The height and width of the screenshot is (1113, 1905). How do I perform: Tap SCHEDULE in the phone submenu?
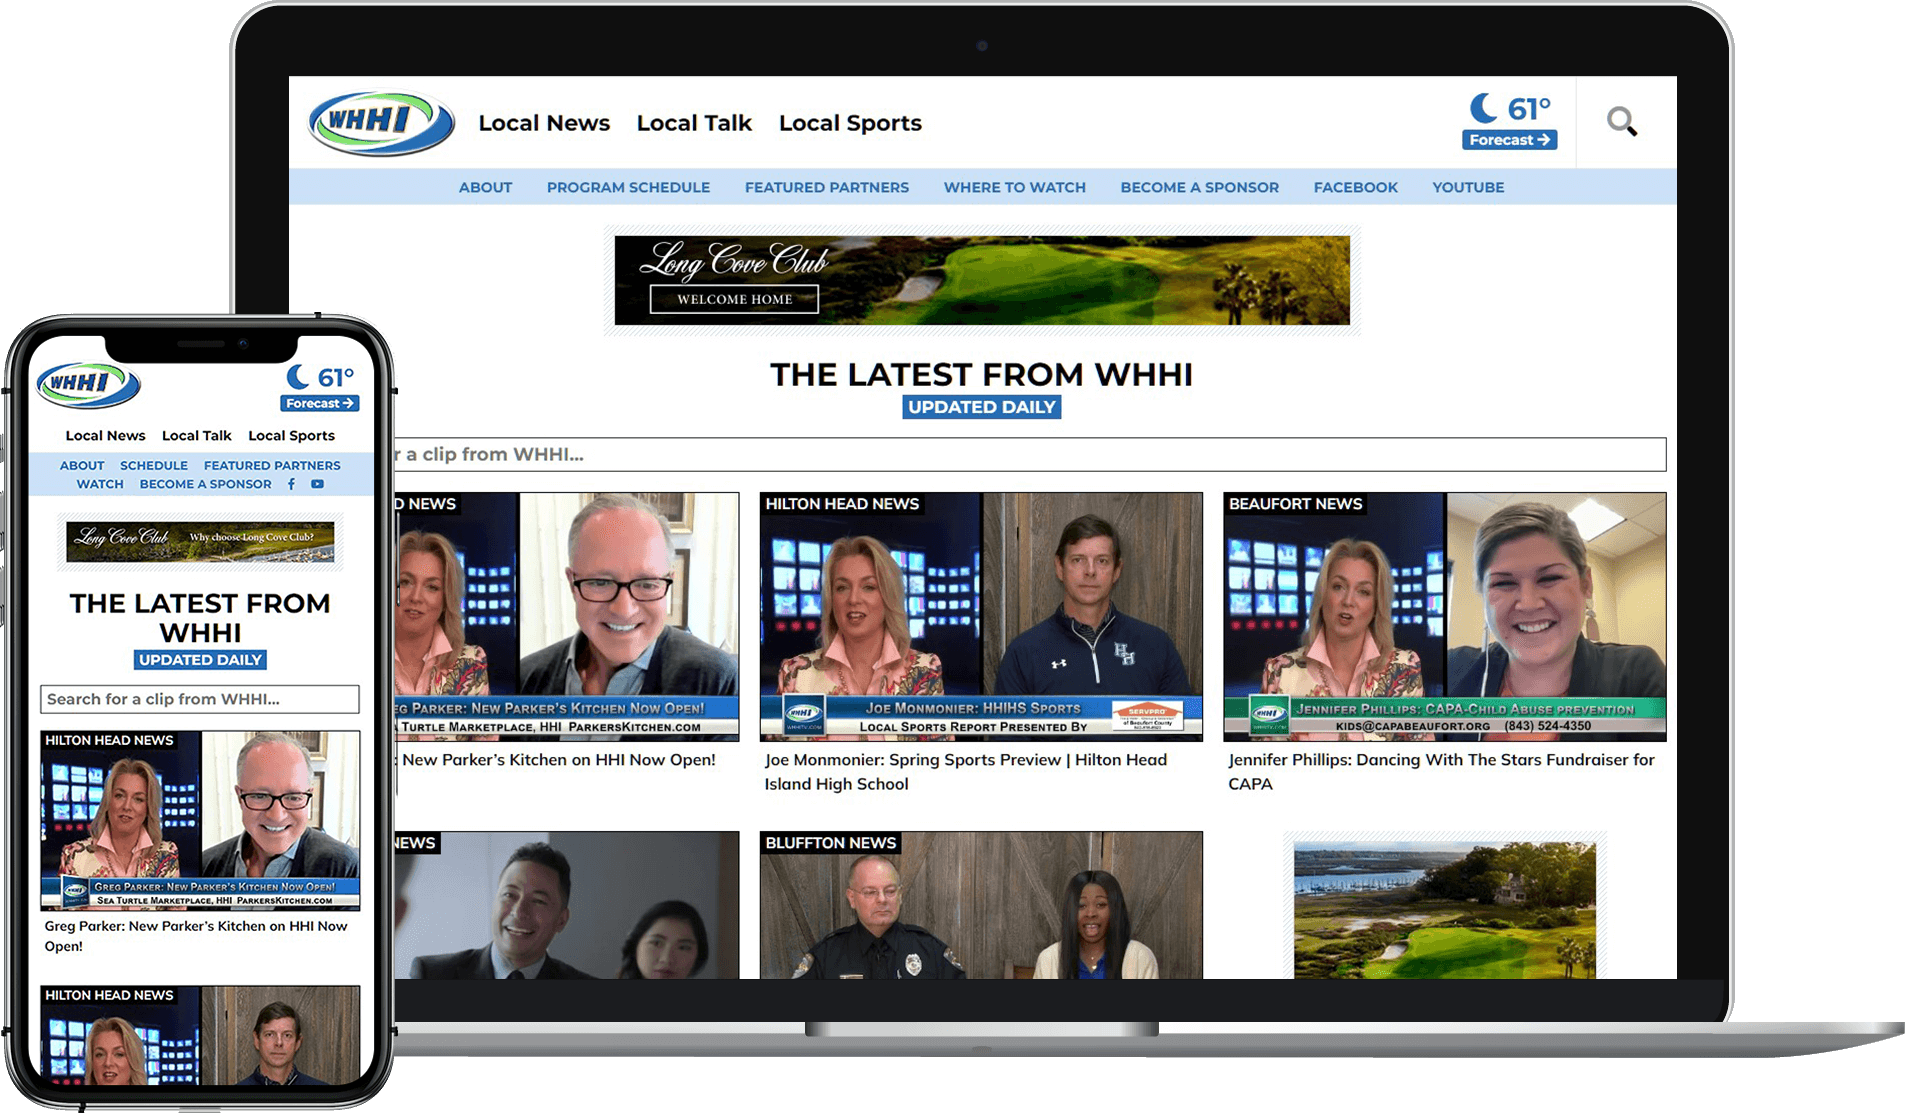pos(154,466)
